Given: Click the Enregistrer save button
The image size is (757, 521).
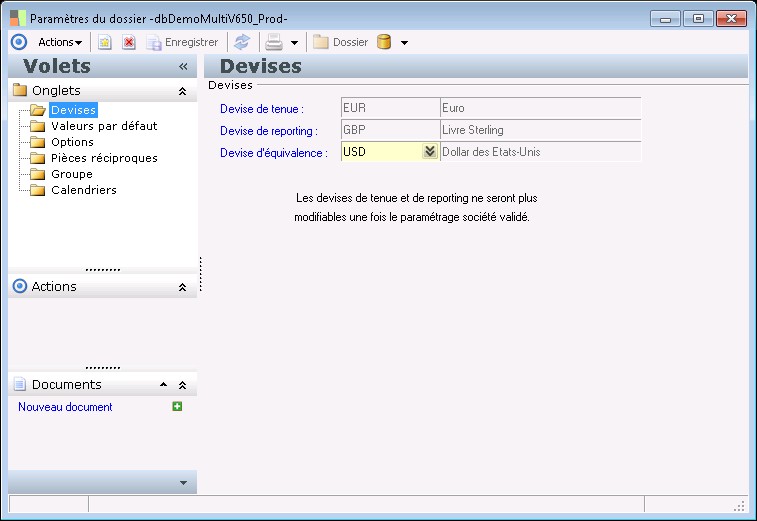Looking at the screenshot, I should point(182,42).
